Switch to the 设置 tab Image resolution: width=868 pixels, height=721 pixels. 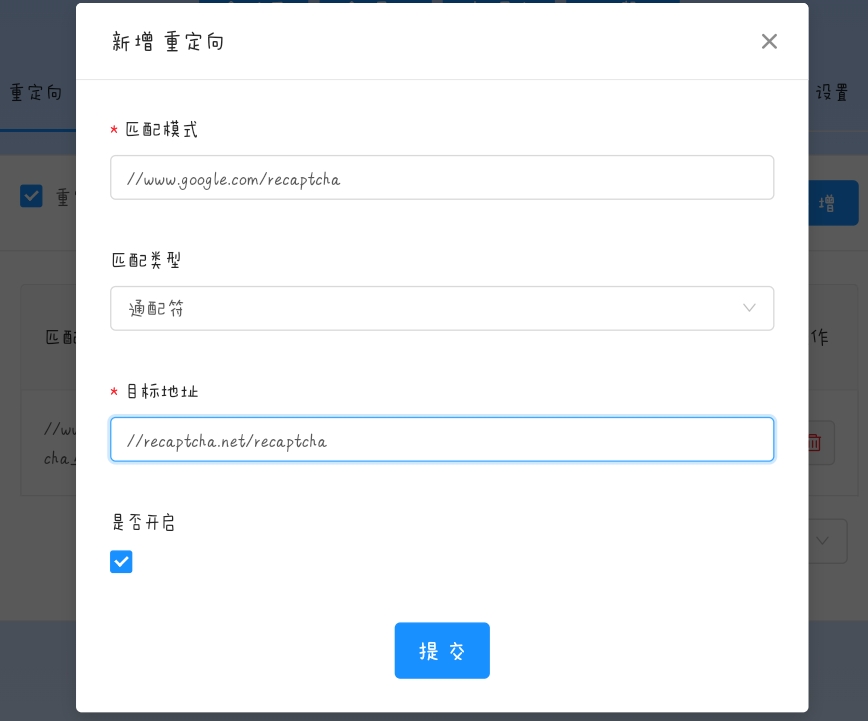[x=832, y=93]
